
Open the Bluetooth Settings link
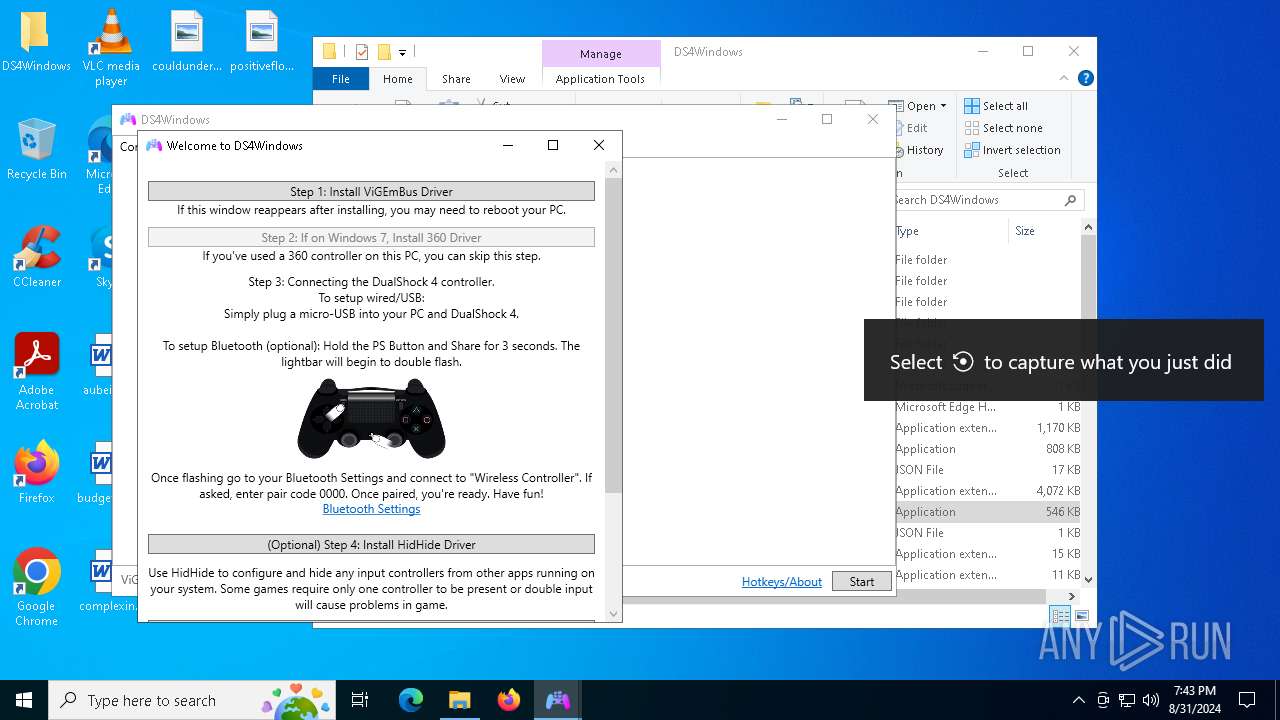tap(371, 509)
